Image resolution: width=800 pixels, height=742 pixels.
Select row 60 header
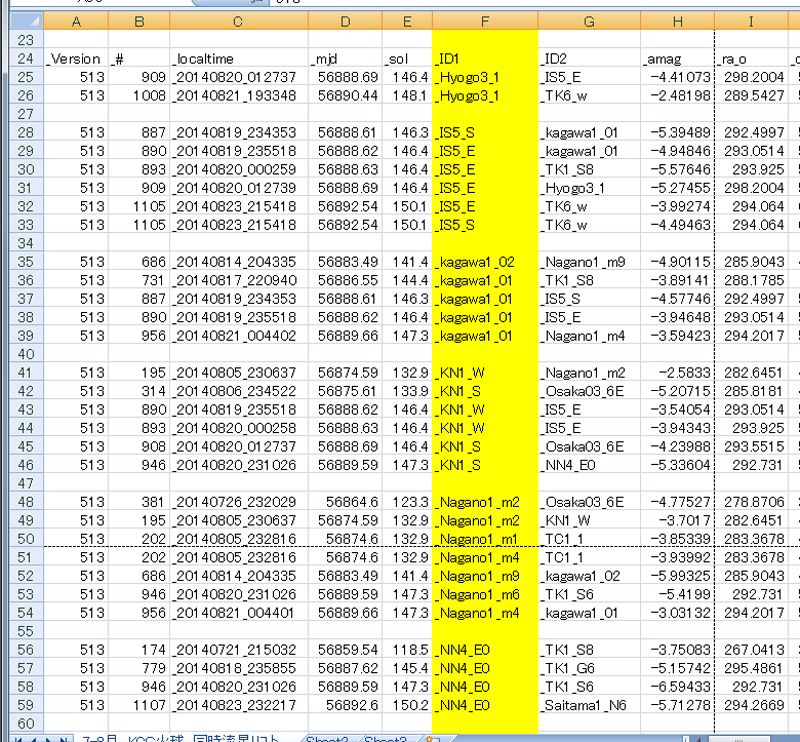[26, 723]
